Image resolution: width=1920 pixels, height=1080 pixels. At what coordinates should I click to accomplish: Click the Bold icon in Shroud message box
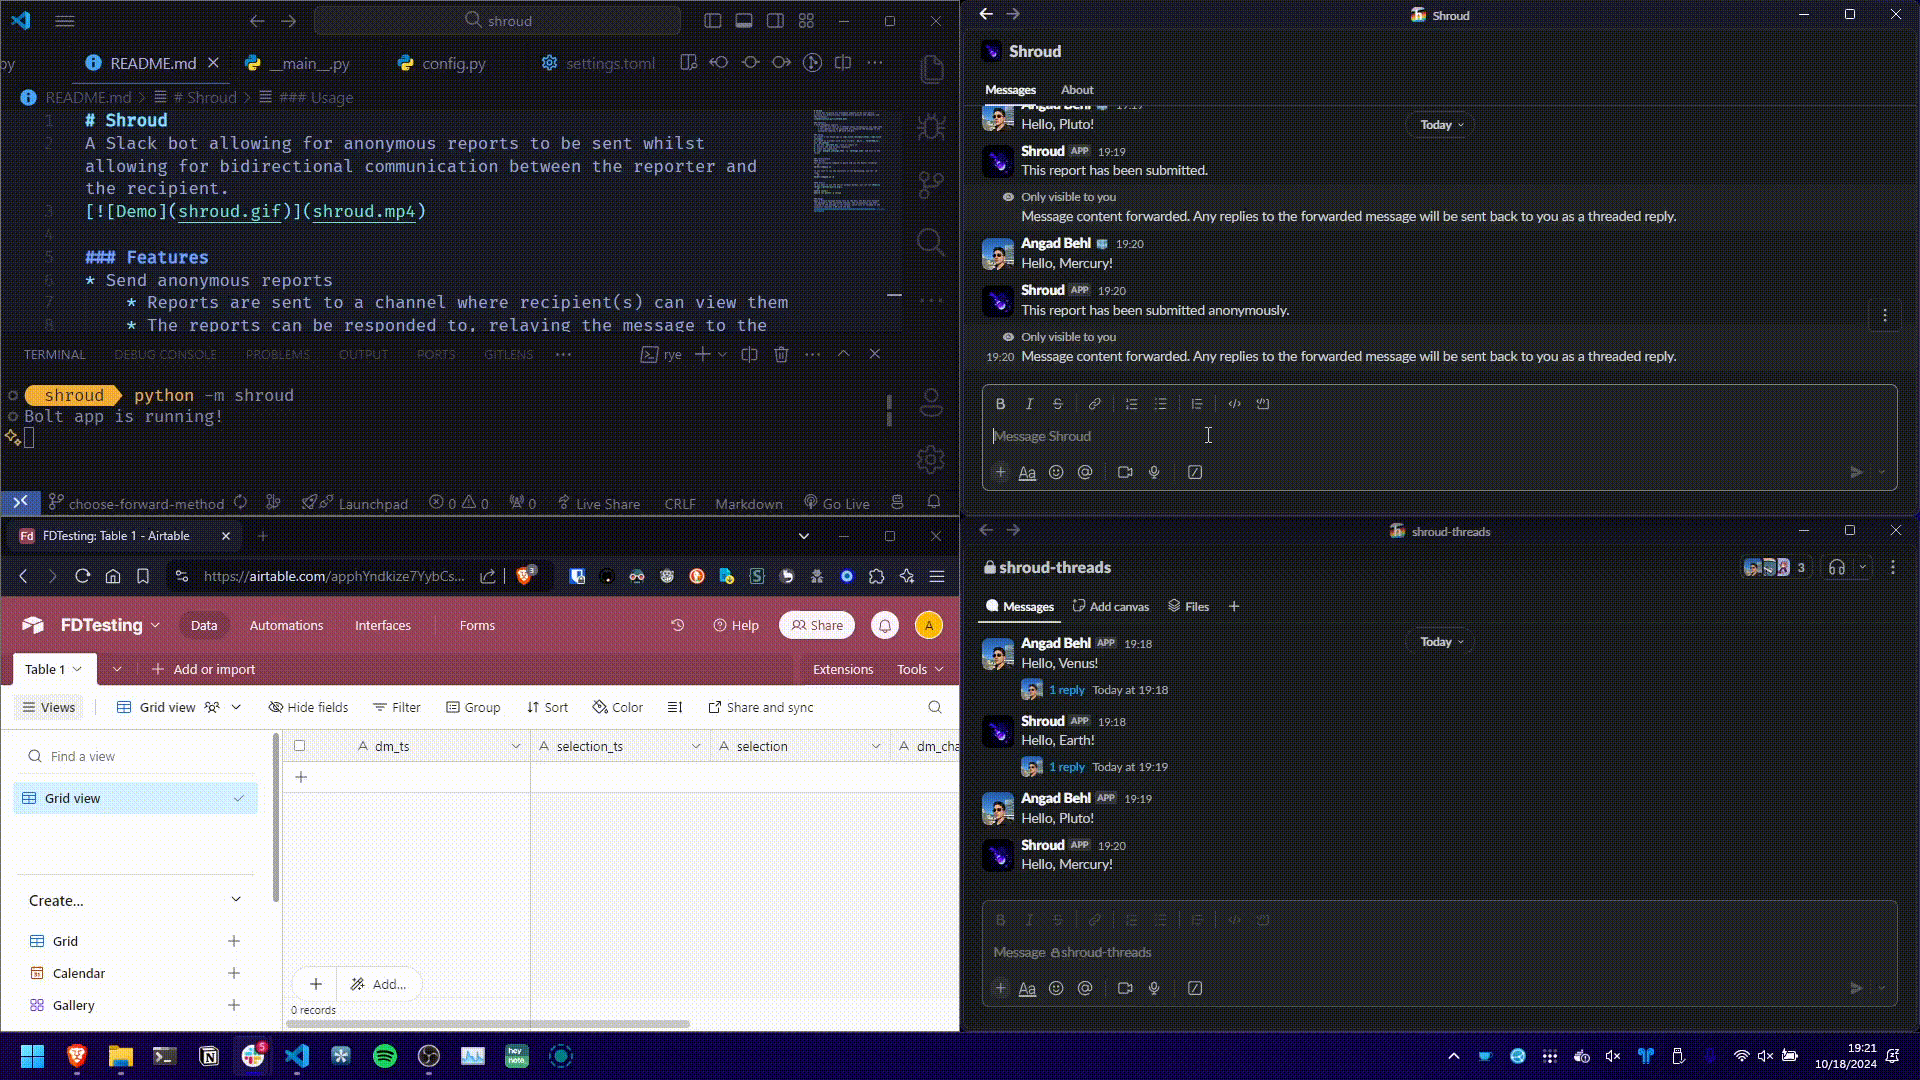pos(1000,404)
